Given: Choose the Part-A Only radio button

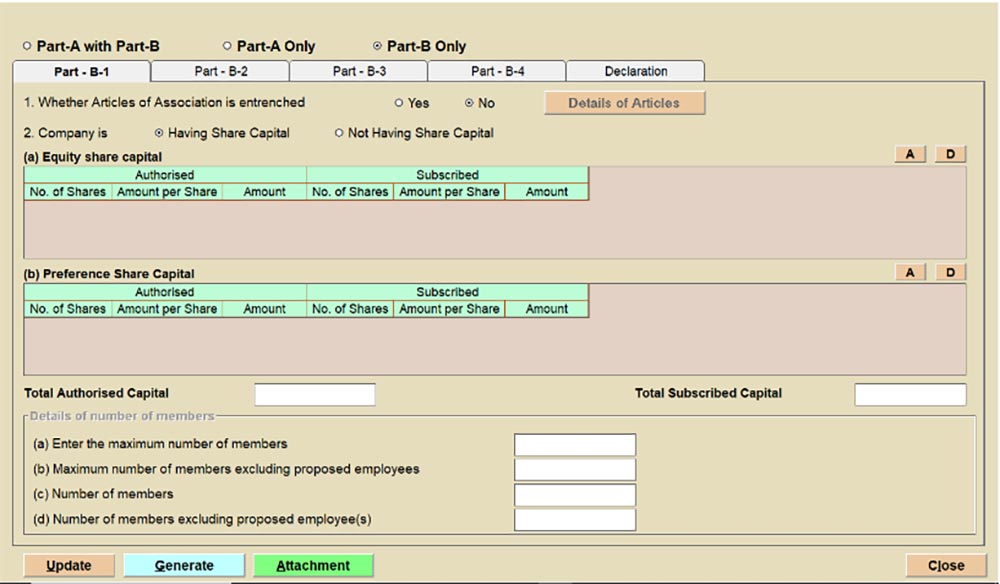Looking at the screenshot, I should click(227, 46).
